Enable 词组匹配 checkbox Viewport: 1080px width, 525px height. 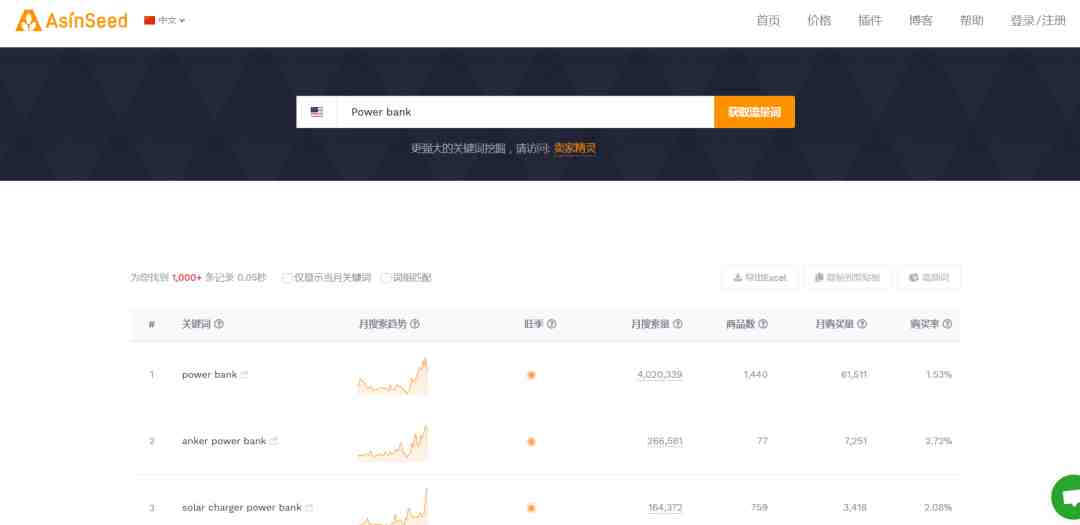click(385, 278)
